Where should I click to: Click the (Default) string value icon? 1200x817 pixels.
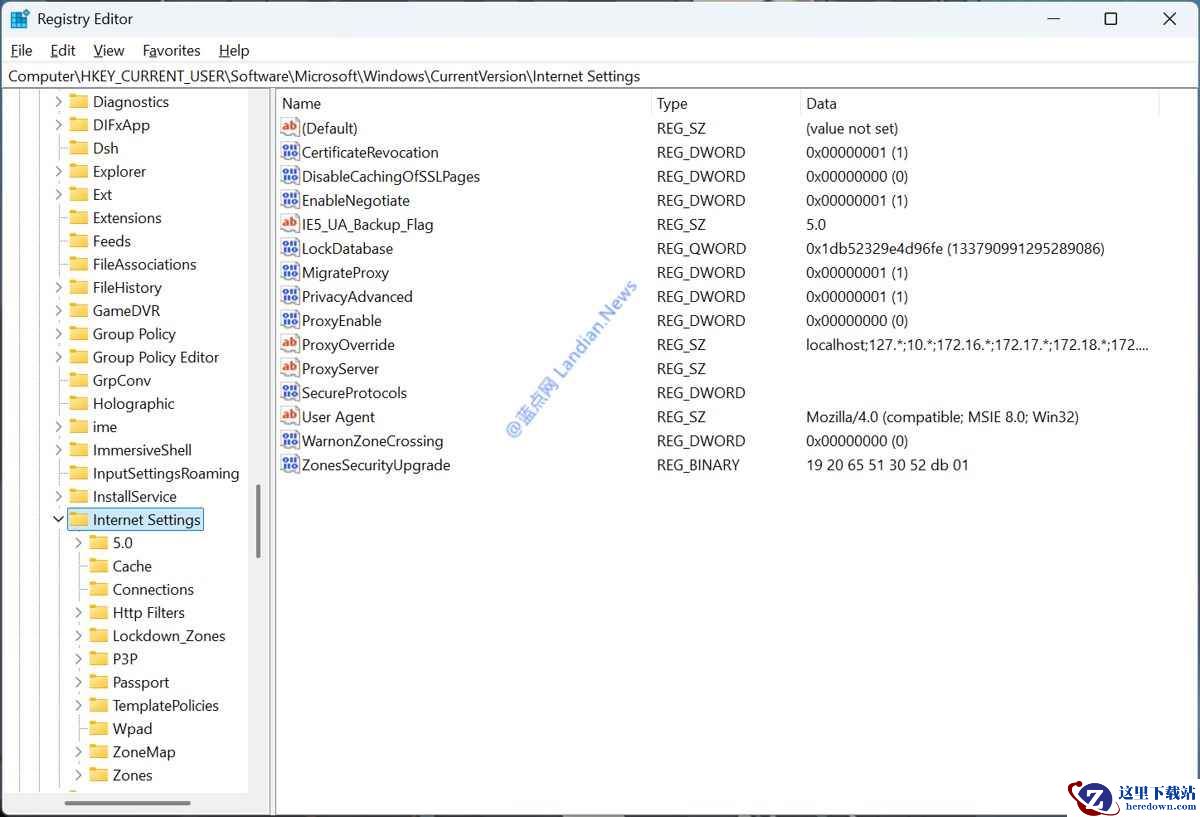pos(290,128)
